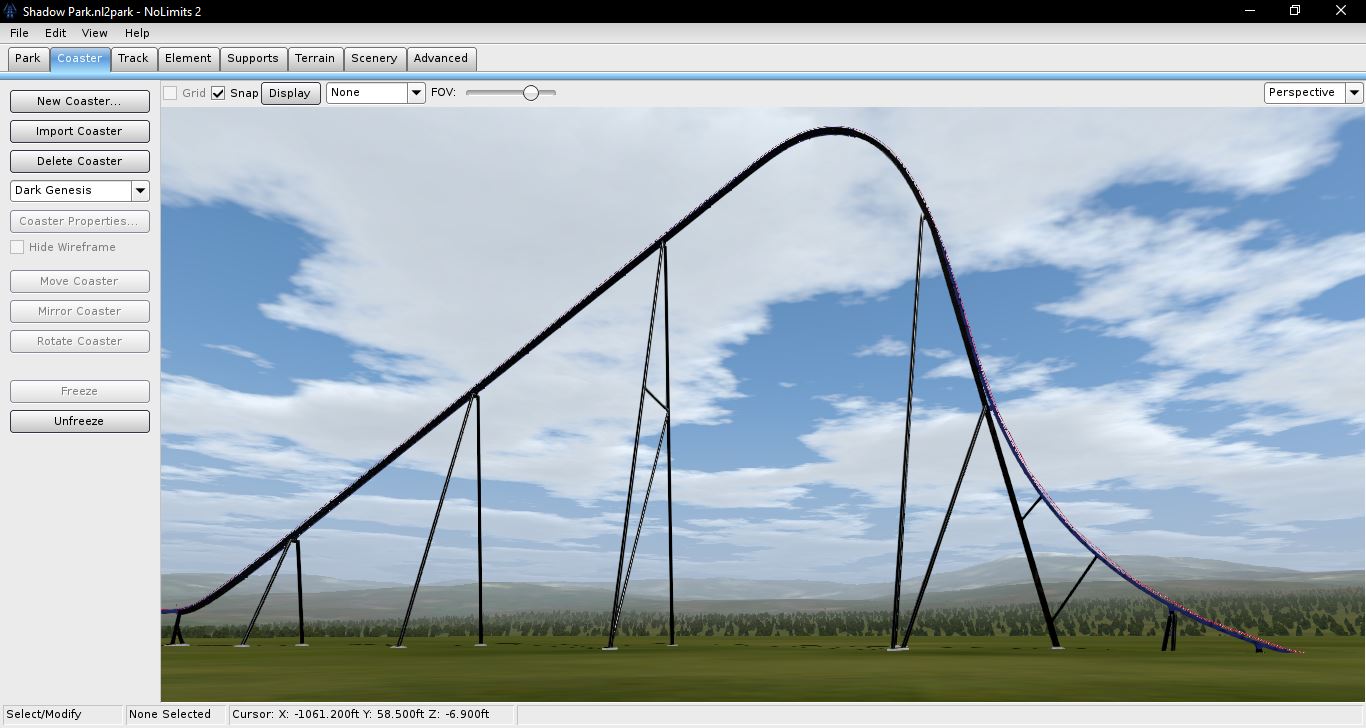
Task: Click the NoLimits 2 app icon in title bar
Action: tap(11, 11)
